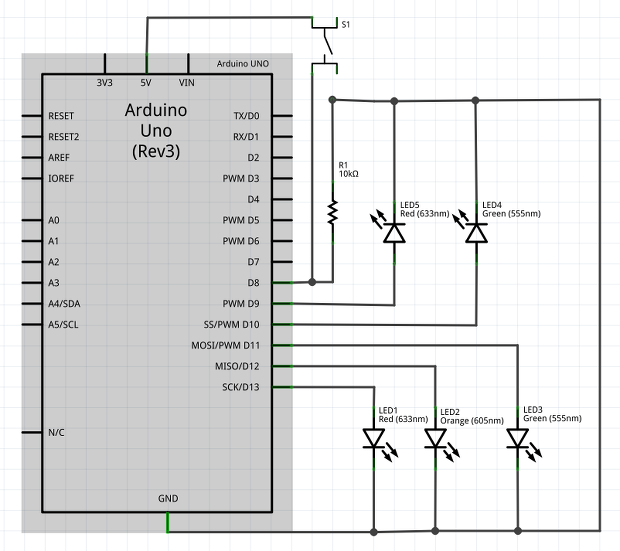Select the LED2 orange diode symbol

pyautogui.click(x=442, y=439)
